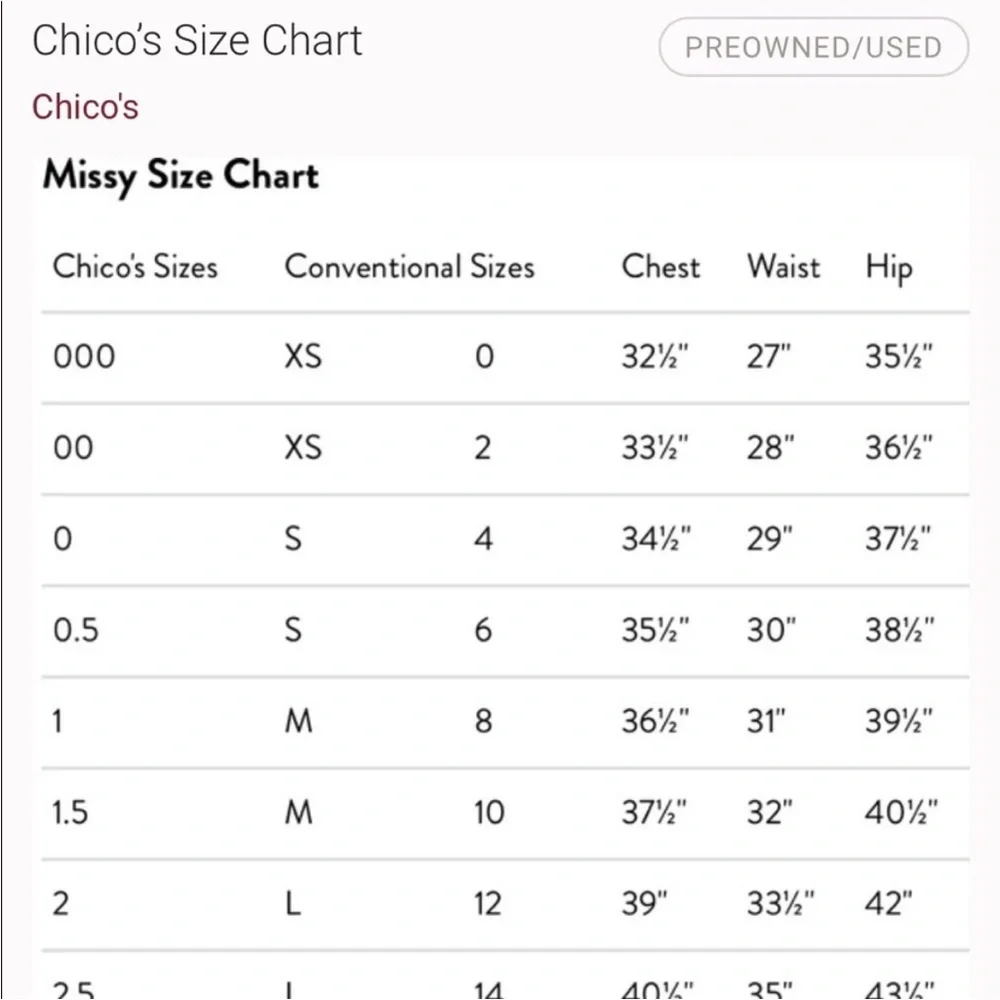Click the Chico's Sizes column header
Image resolution: width=1000 pixels, height=1000 pixels.
[135, 267]
